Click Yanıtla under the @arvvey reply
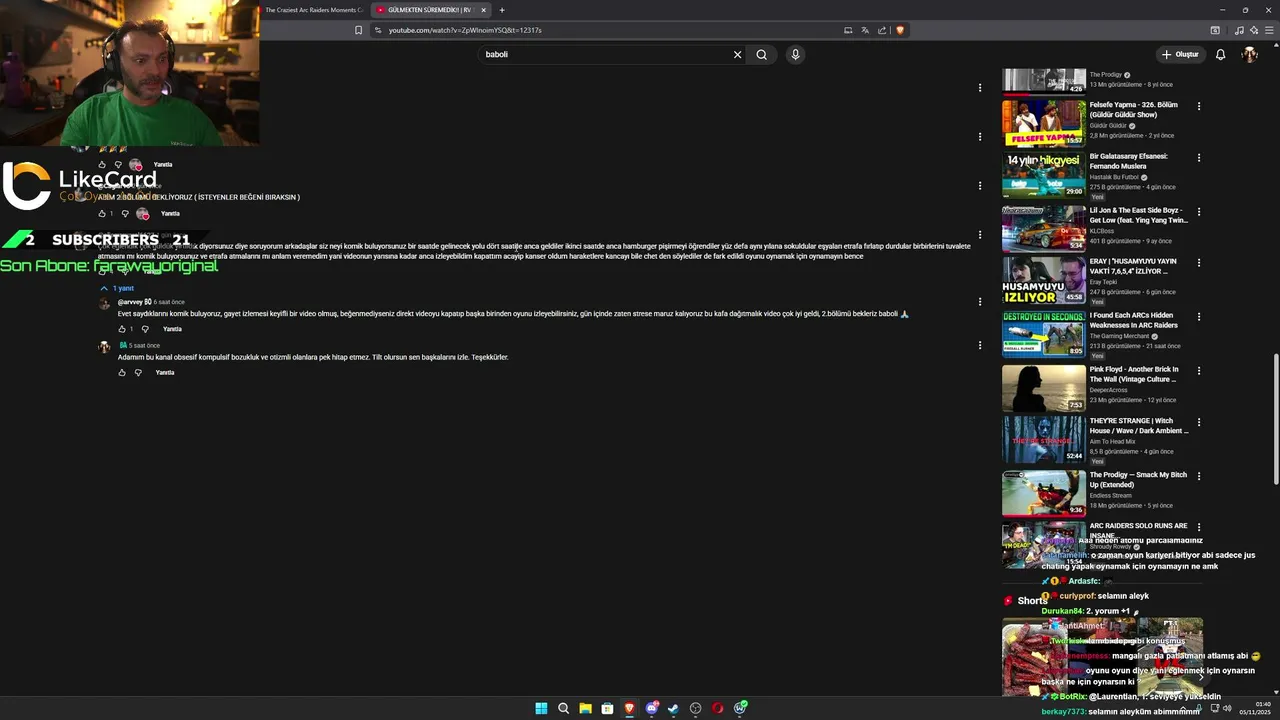Image resolution: width=1280 pixels, height=720 pixels. pos(172,329)
